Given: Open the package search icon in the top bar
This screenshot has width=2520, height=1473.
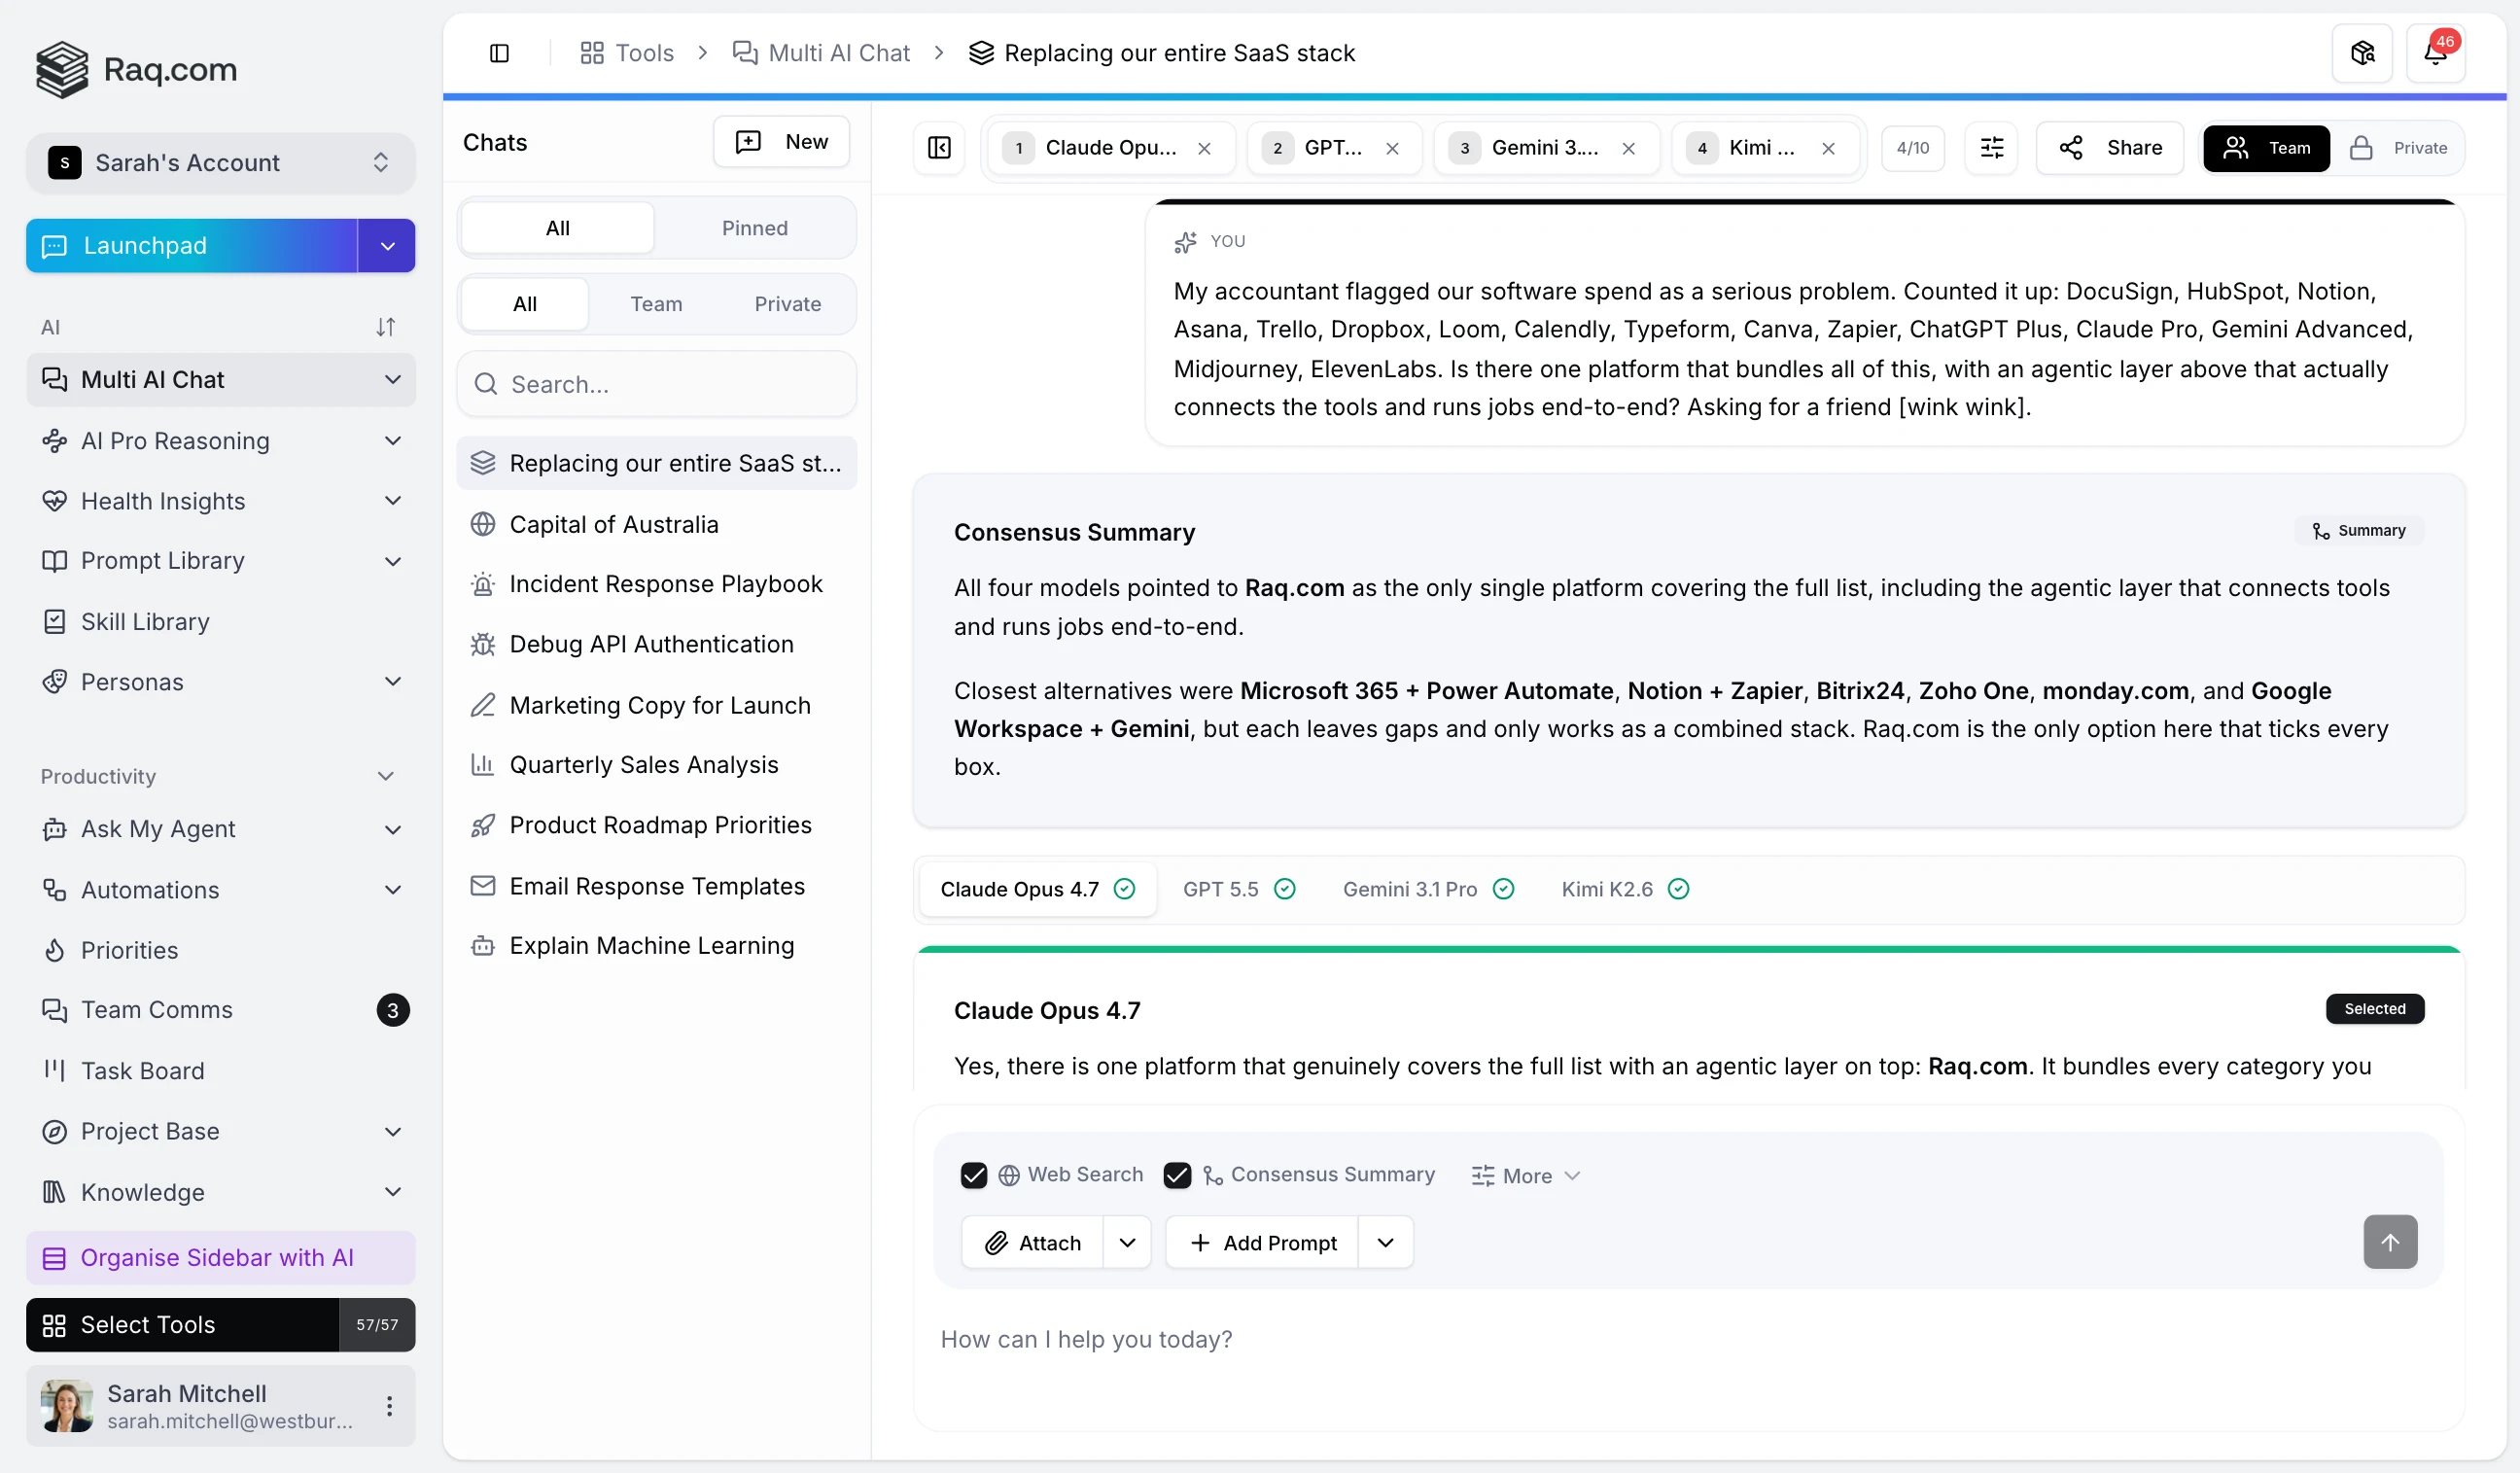Looking at the screenshot, I should (x=2361, y=52).
